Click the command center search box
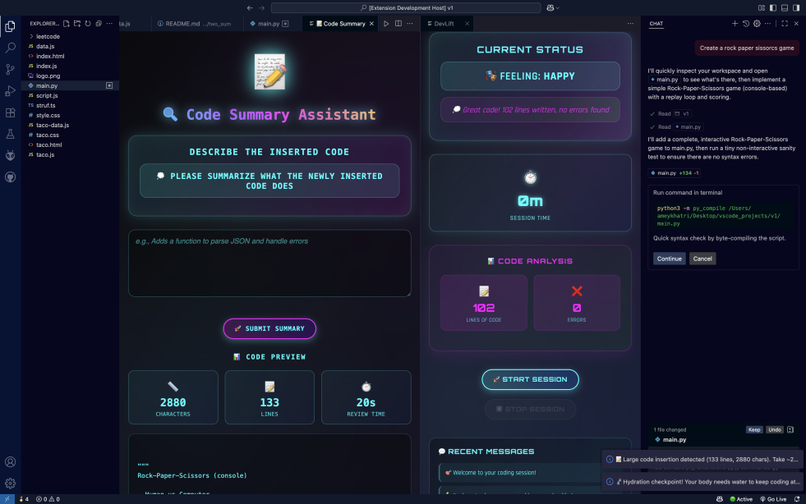The width and height of the screenshot is (806, 504). (406, 8)
